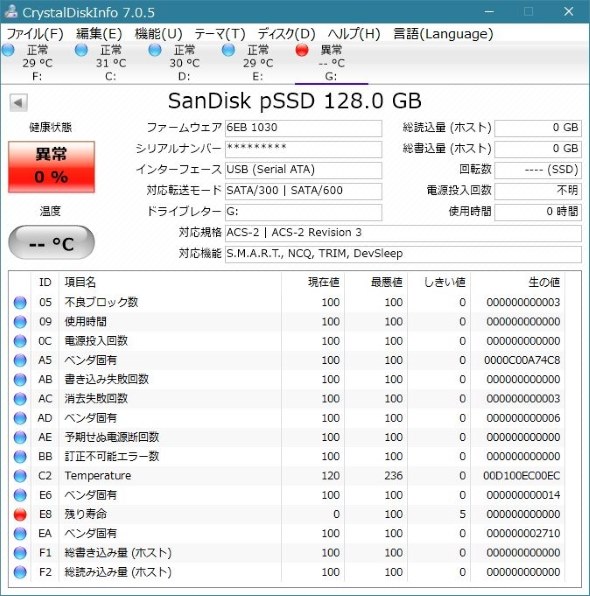Open the テーマ(T) menu
Screen dimensions: 590x596
(x=220, y=34)
